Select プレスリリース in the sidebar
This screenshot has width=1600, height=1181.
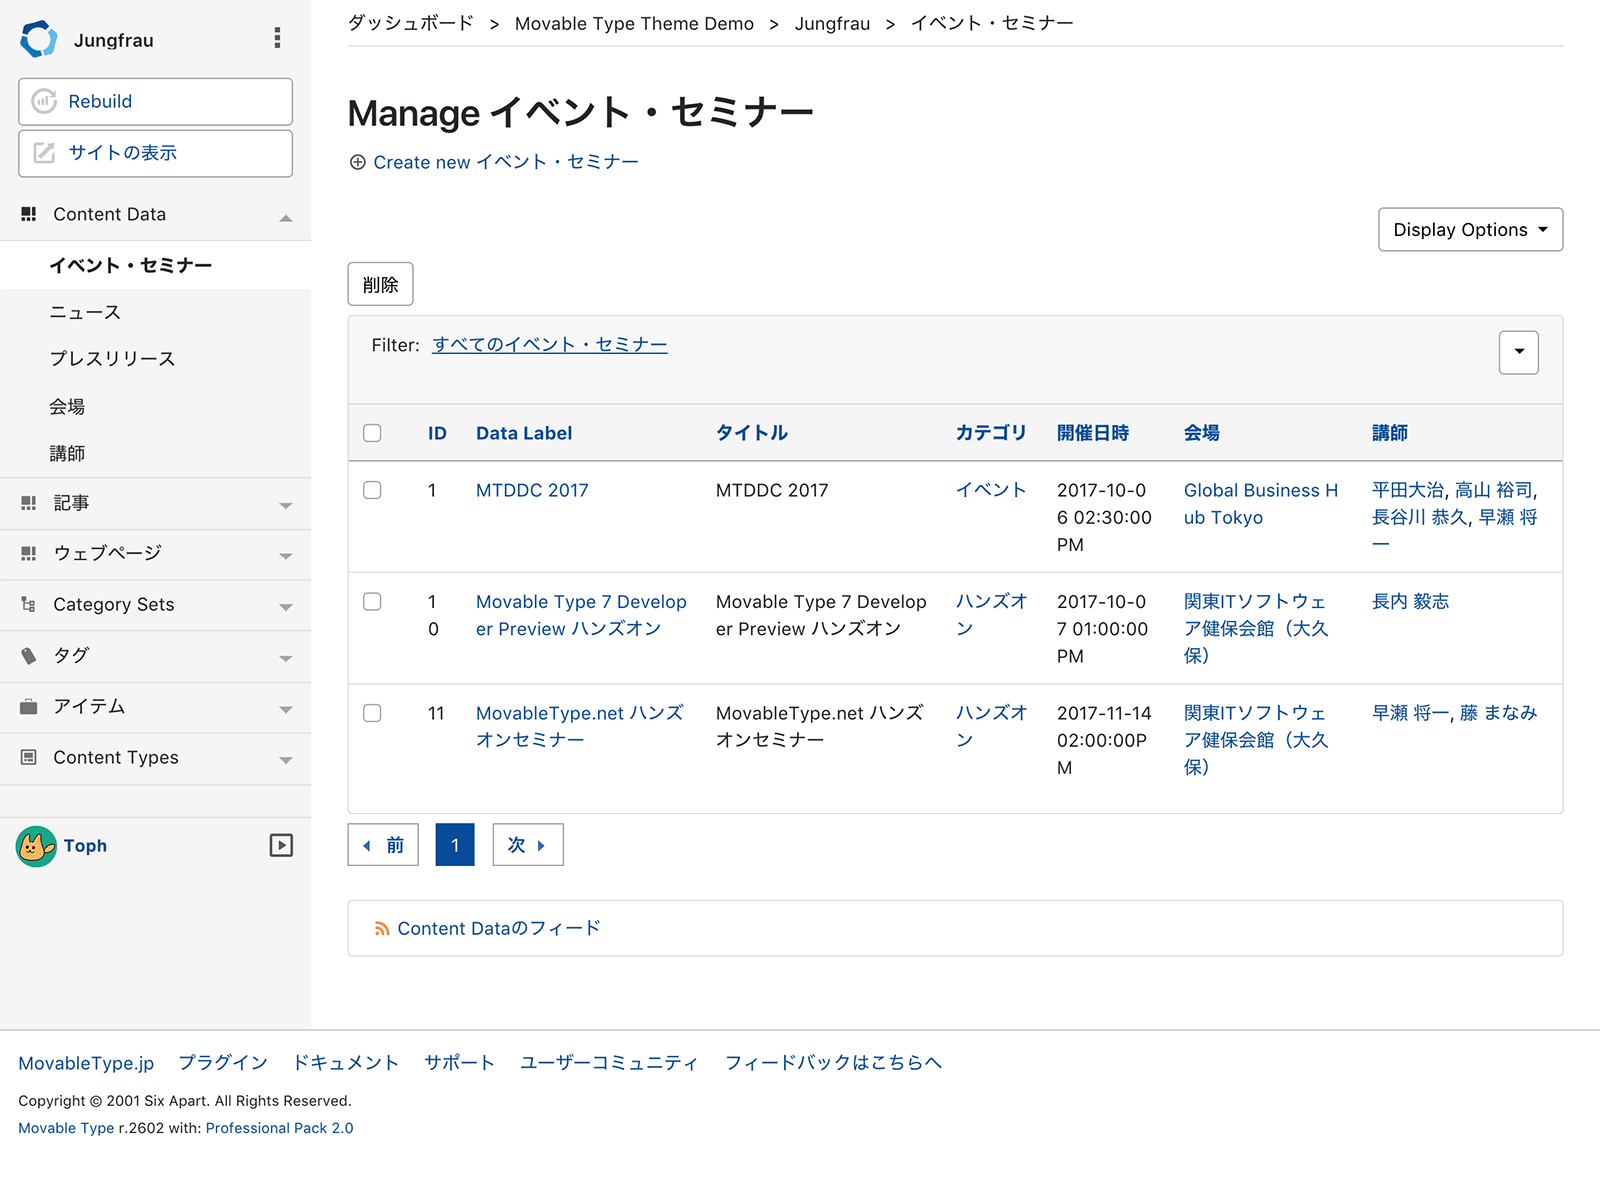coord(112,358)
